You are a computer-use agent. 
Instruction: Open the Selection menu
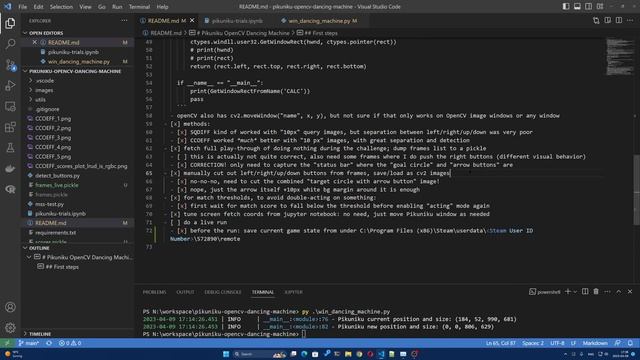pos(61,7)
